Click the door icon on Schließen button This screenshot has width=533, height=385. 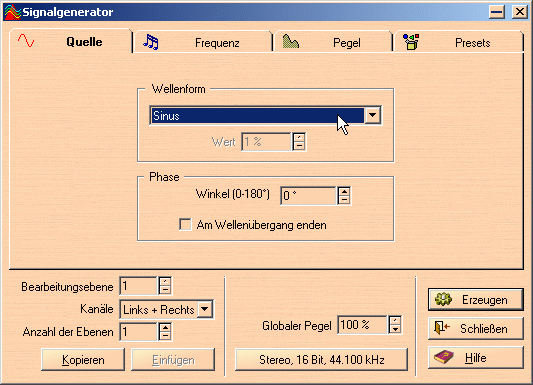pos(442,328)
